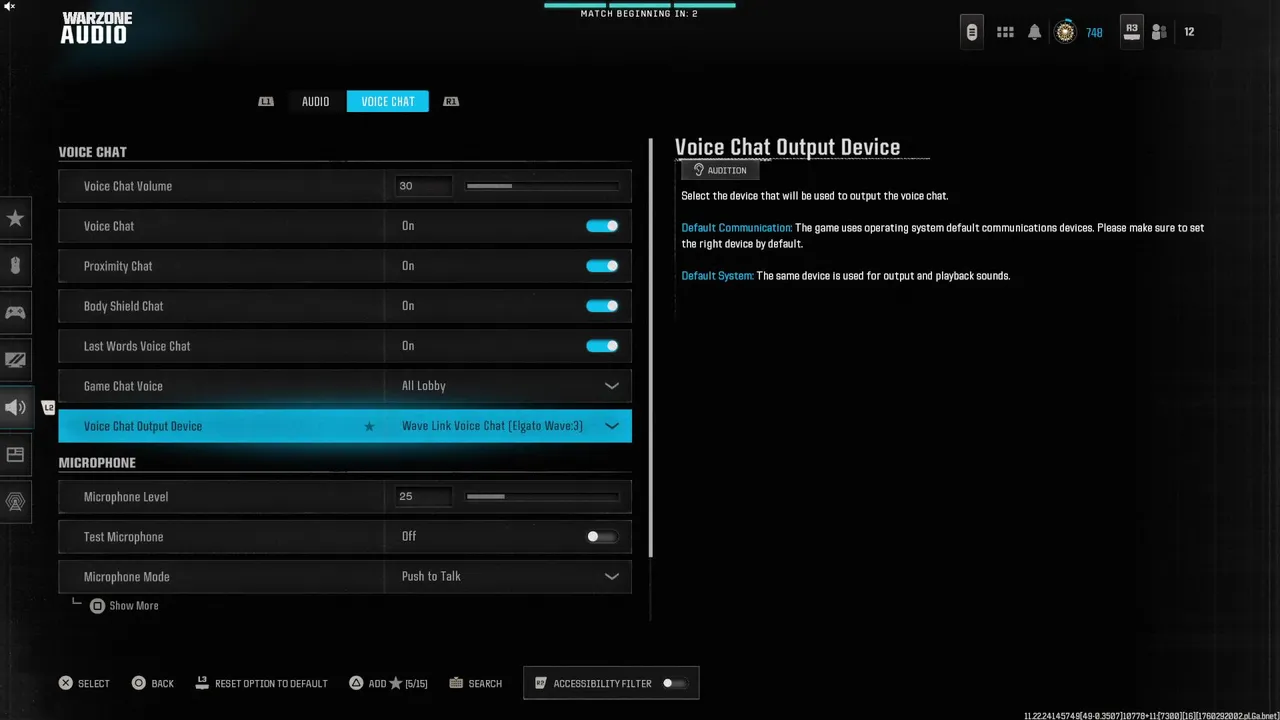
Task: Toggle Proximity Chat switch
Action: click(602, 266)
